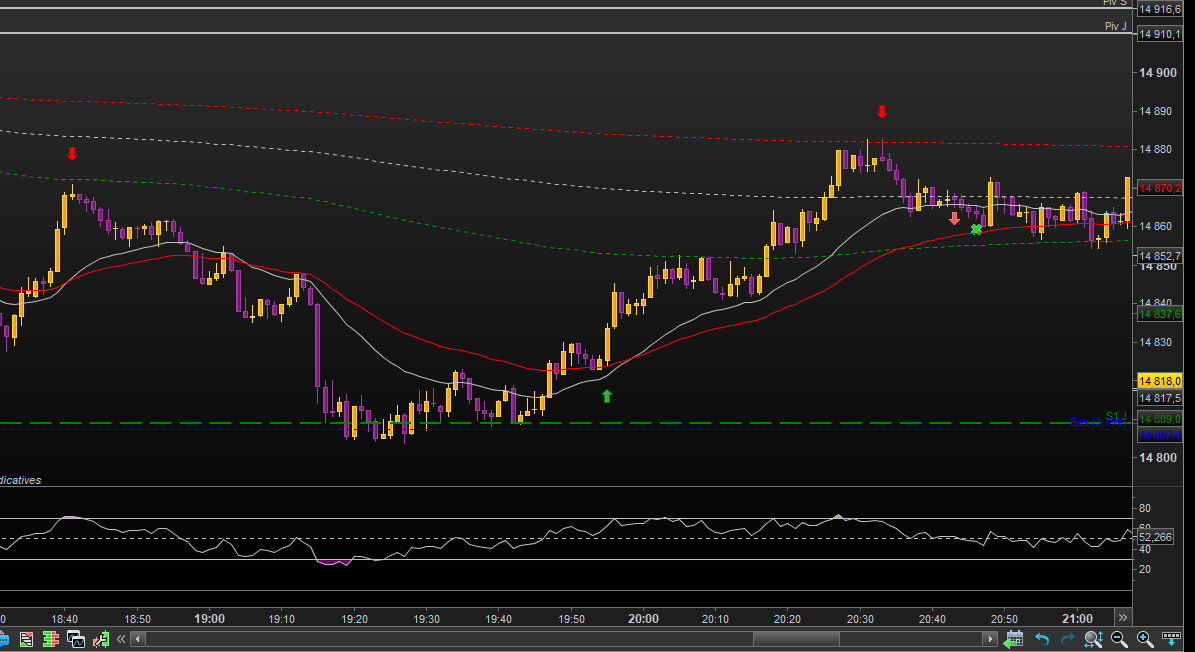1195x652 pixels.
Task: Open the order list icon in the bottom toolbar
Action: point(27,639)
